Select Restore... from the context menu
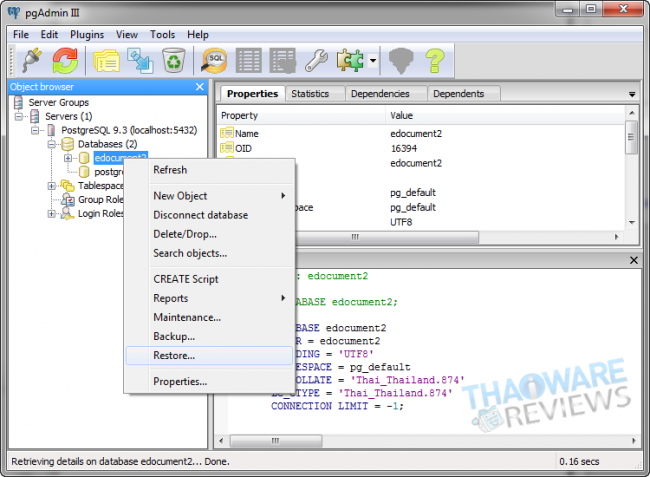This screenshot has height=477, width=650. pos(174,355)
